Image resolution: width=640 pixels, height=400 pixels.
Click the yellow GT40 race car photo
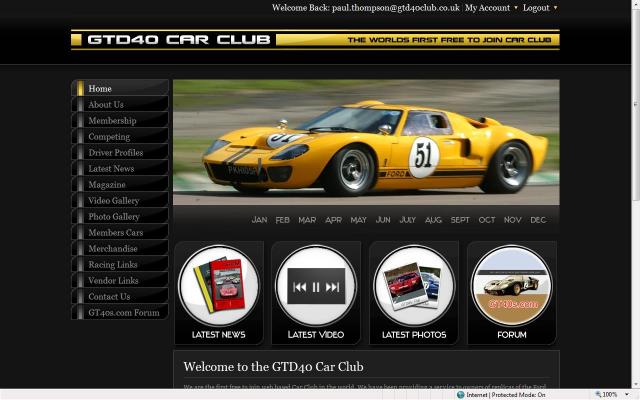pyautogui.click(x=366, y=142)
